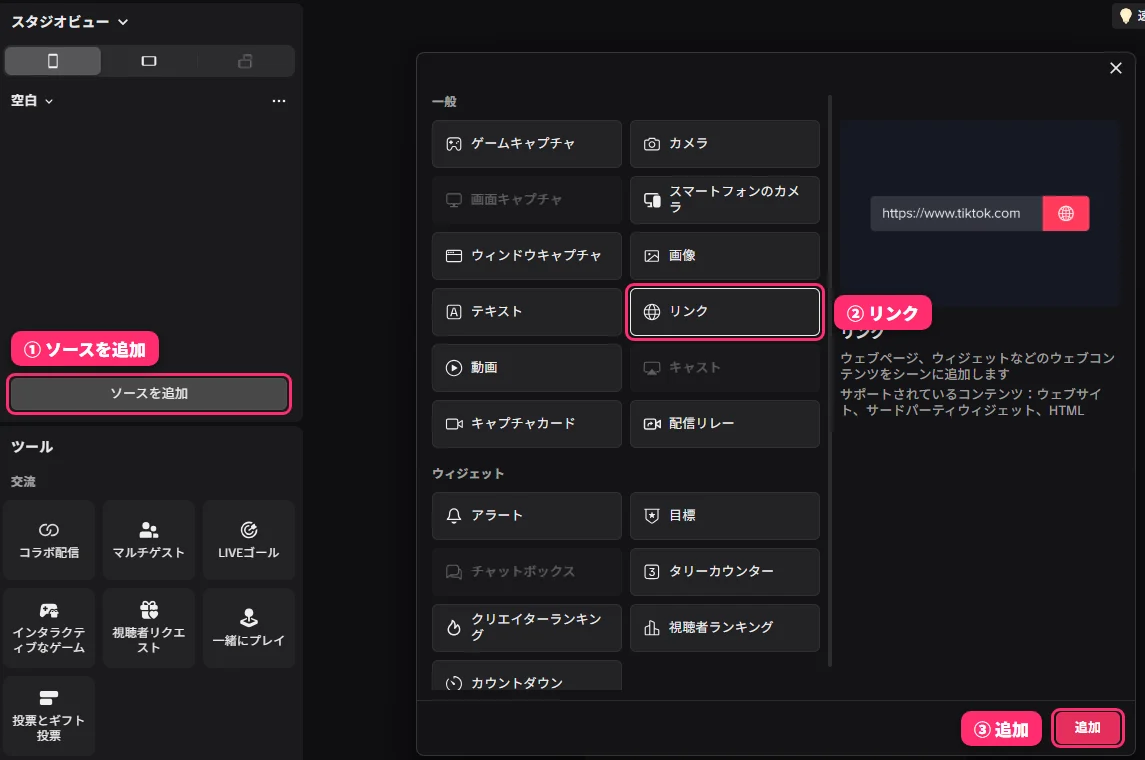Click the lightbulb tip icon
This screenshot has height=760, width=1145.
[x=1125, y=16]
